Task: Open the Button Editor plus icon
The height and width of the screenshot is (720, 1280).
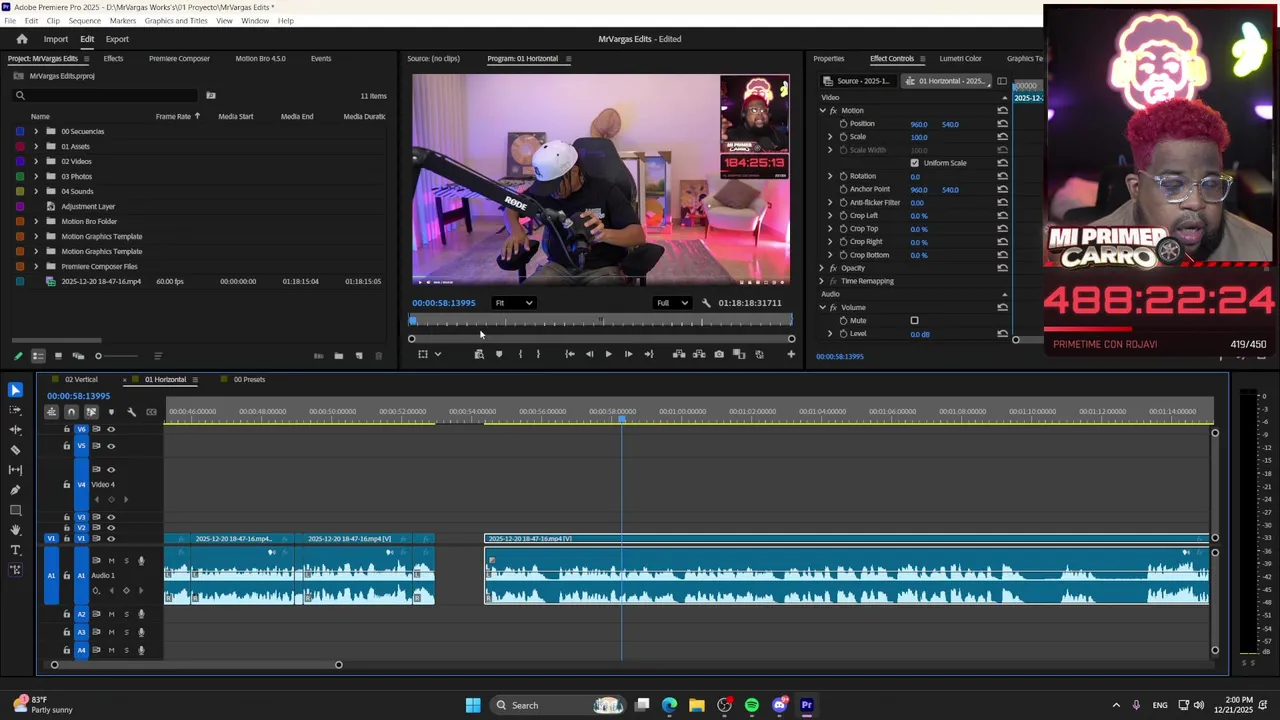Action: pos(791,354)
